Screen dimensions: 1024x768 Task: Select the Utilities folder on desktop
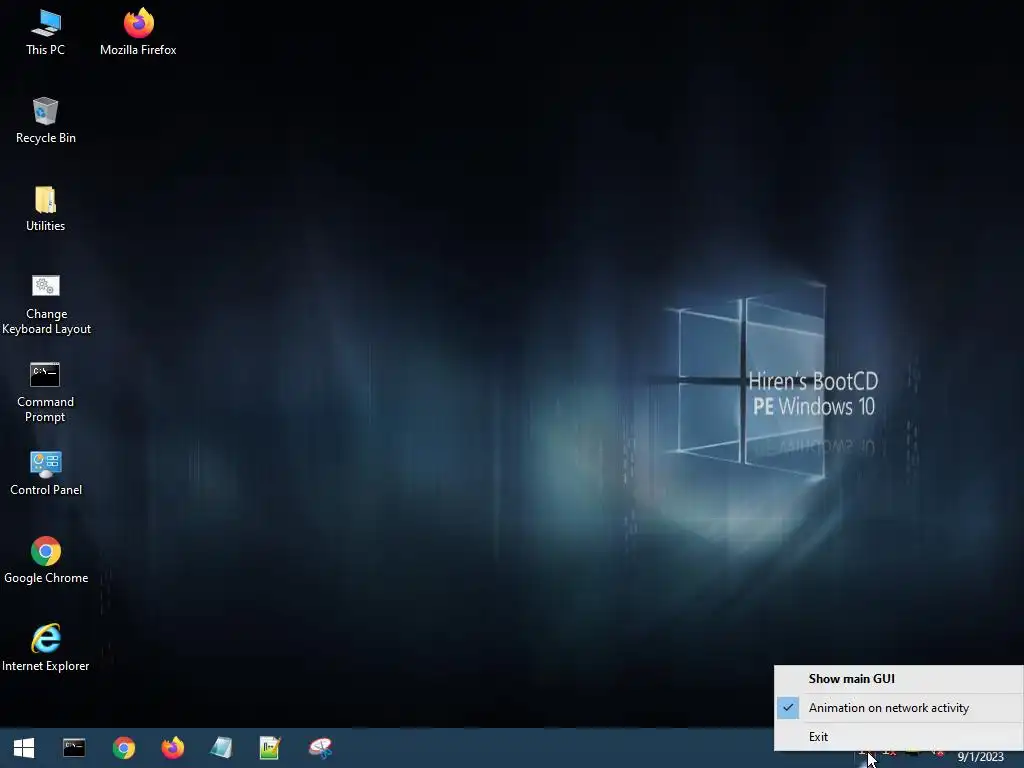(45, 209)
